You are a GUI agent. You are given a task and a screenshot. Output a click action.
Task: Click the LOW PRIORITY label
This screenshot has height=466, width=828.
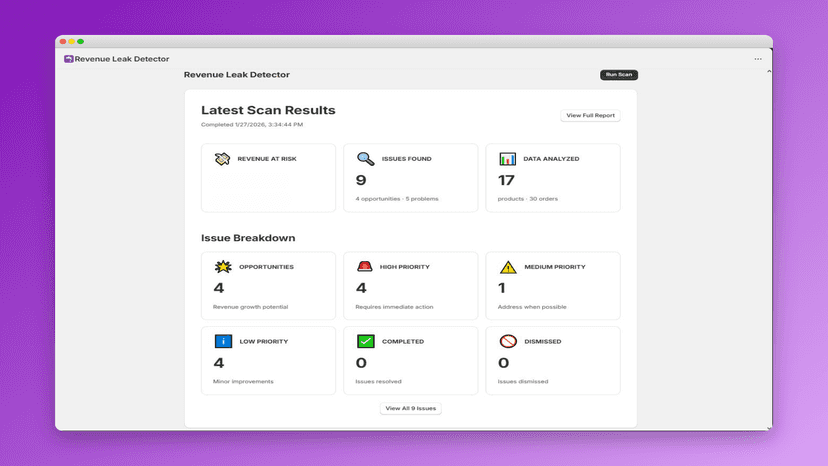pyautogui.click(x=264, y=341)
